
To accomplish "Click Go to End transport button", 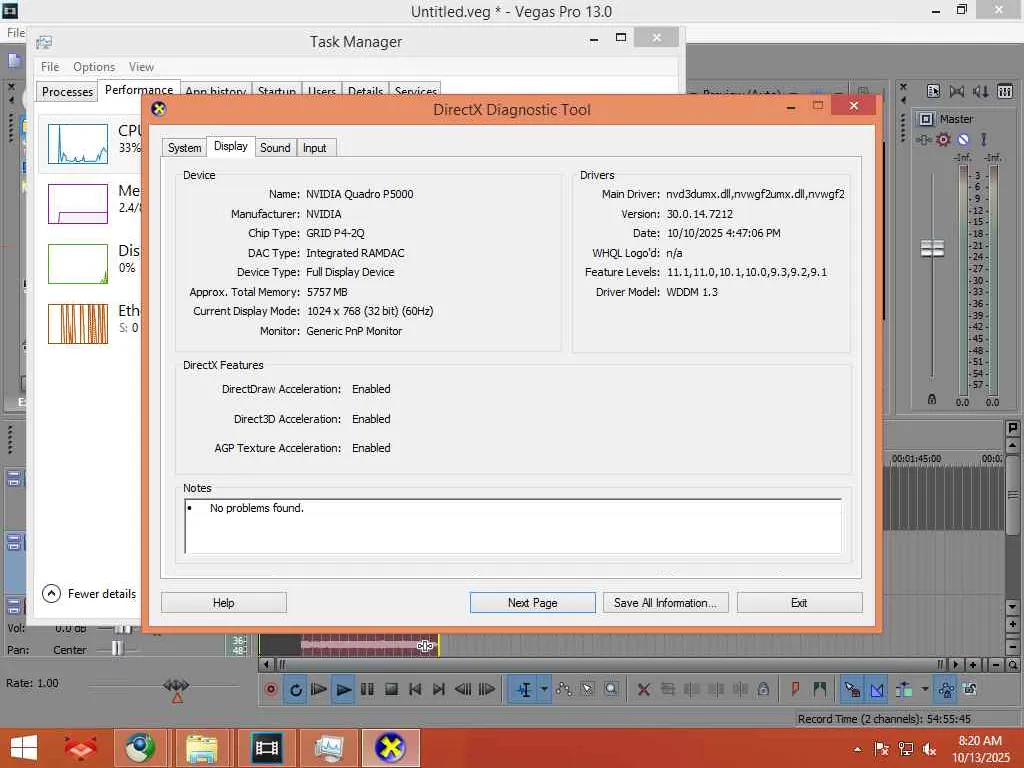I will pos(439,689).
